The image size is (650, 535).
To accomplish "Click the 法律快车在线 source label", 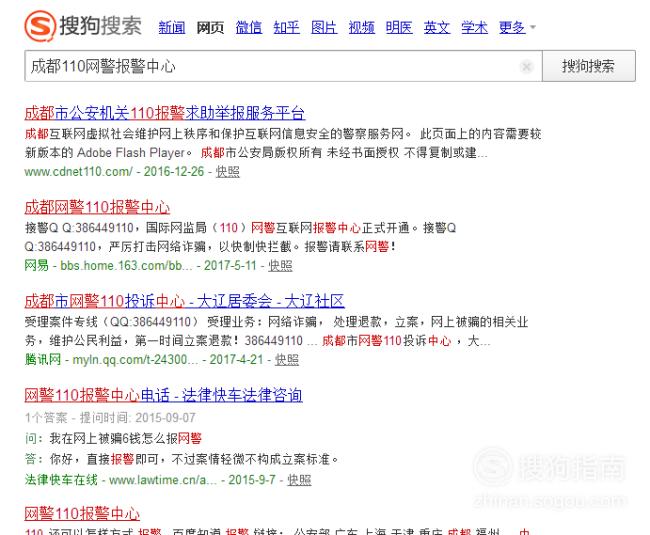I will tap(61, 480).
